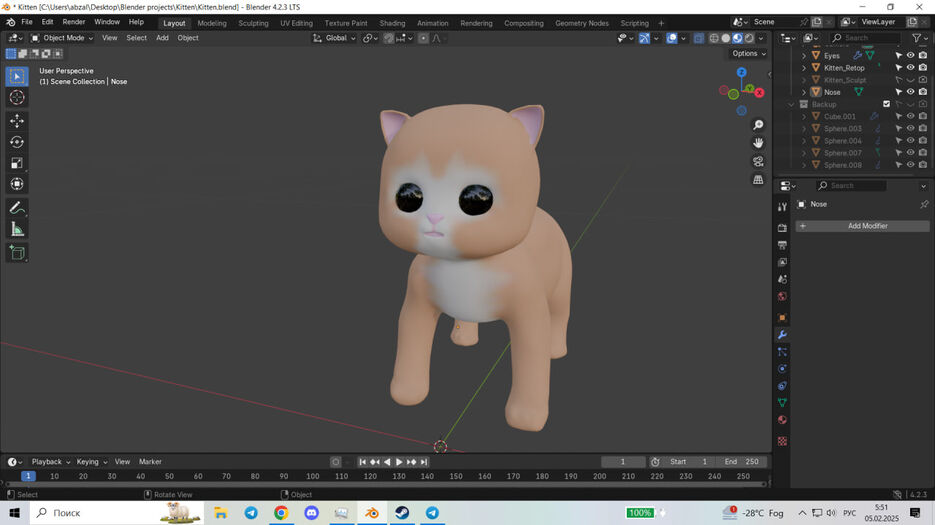Toggle viewport gizmos button
Image resolution: width=935 pixels, height=525 pixels.
(645, 38)
